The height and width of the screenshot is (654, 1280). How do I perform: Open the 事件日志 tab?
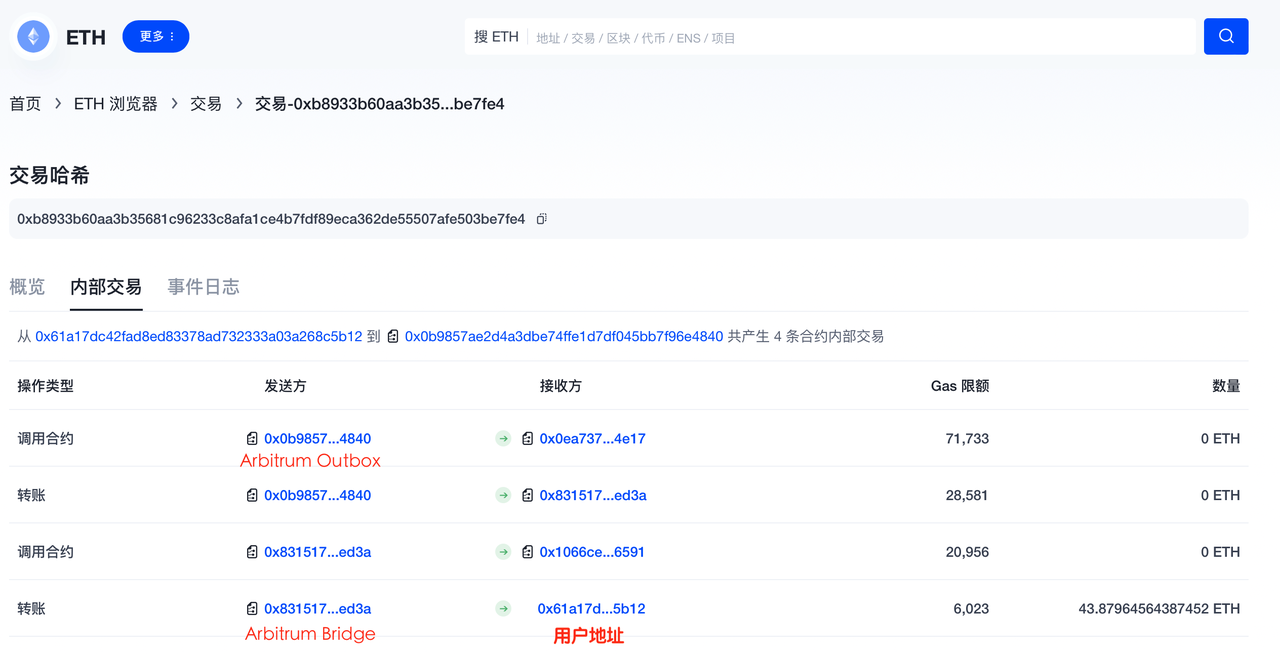tap(203, 287)
